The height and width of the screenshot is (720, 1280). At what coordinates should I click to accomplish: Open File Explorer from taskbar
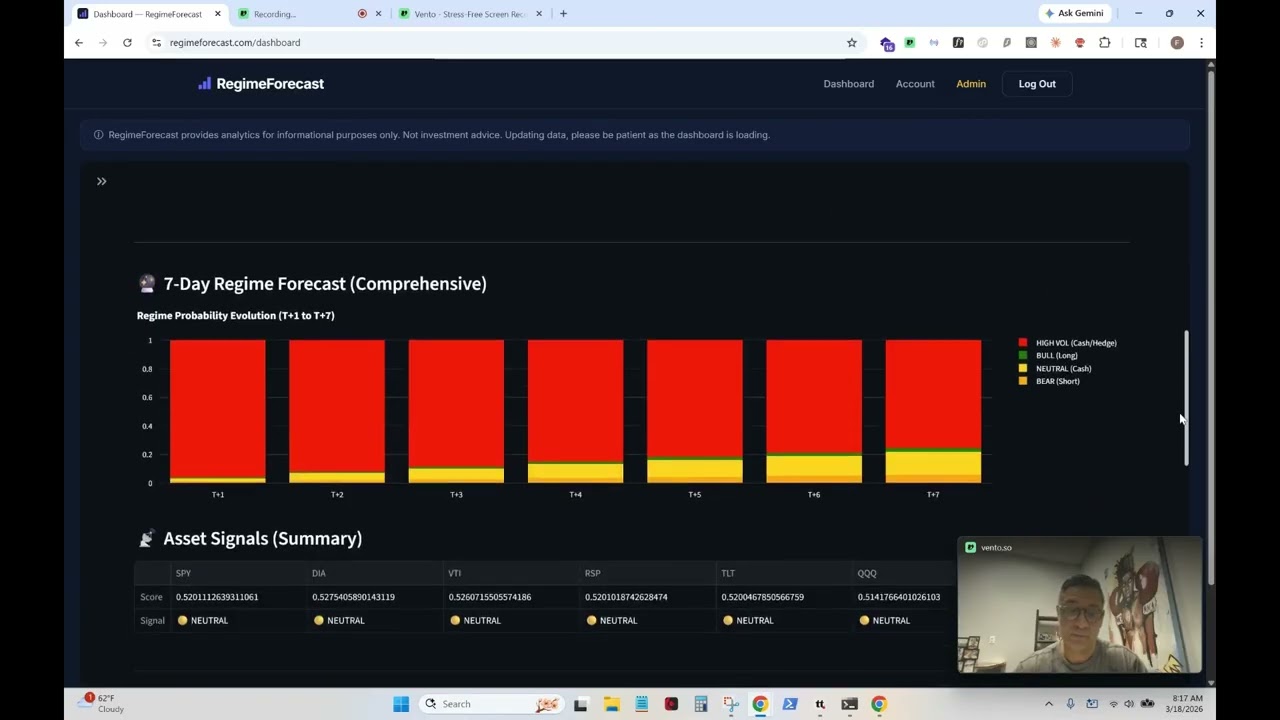point(611,704)
